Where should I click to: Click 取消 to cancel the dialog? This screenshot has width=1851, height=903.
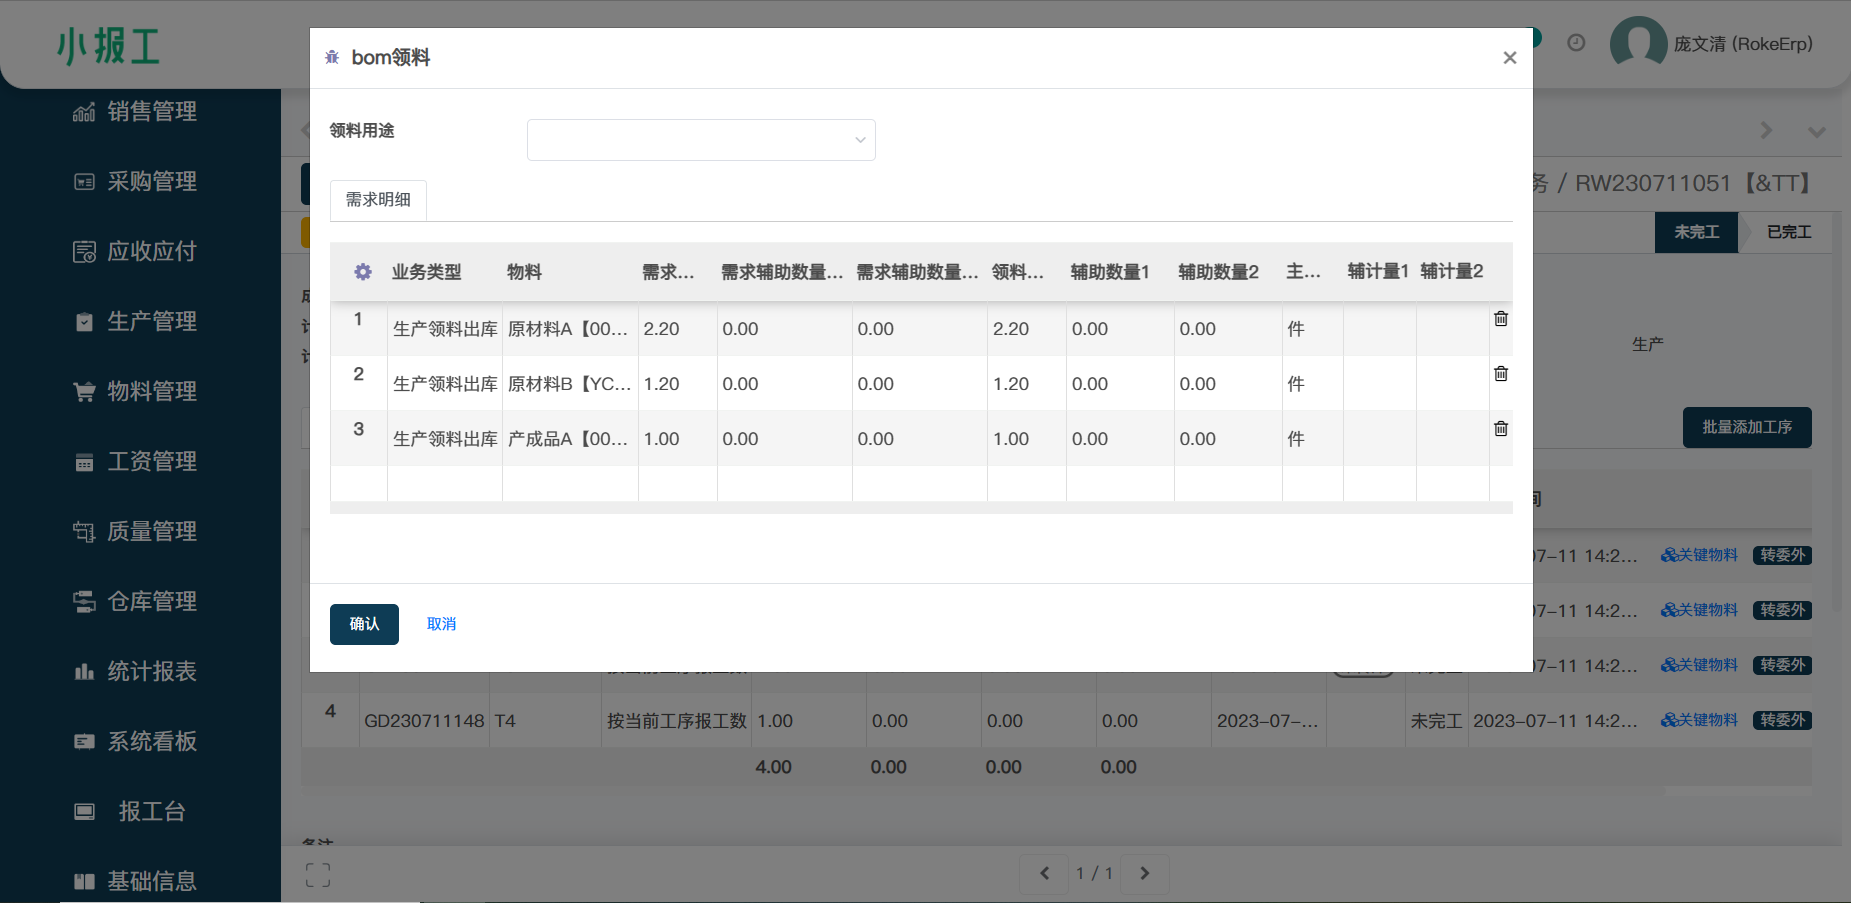441,624
